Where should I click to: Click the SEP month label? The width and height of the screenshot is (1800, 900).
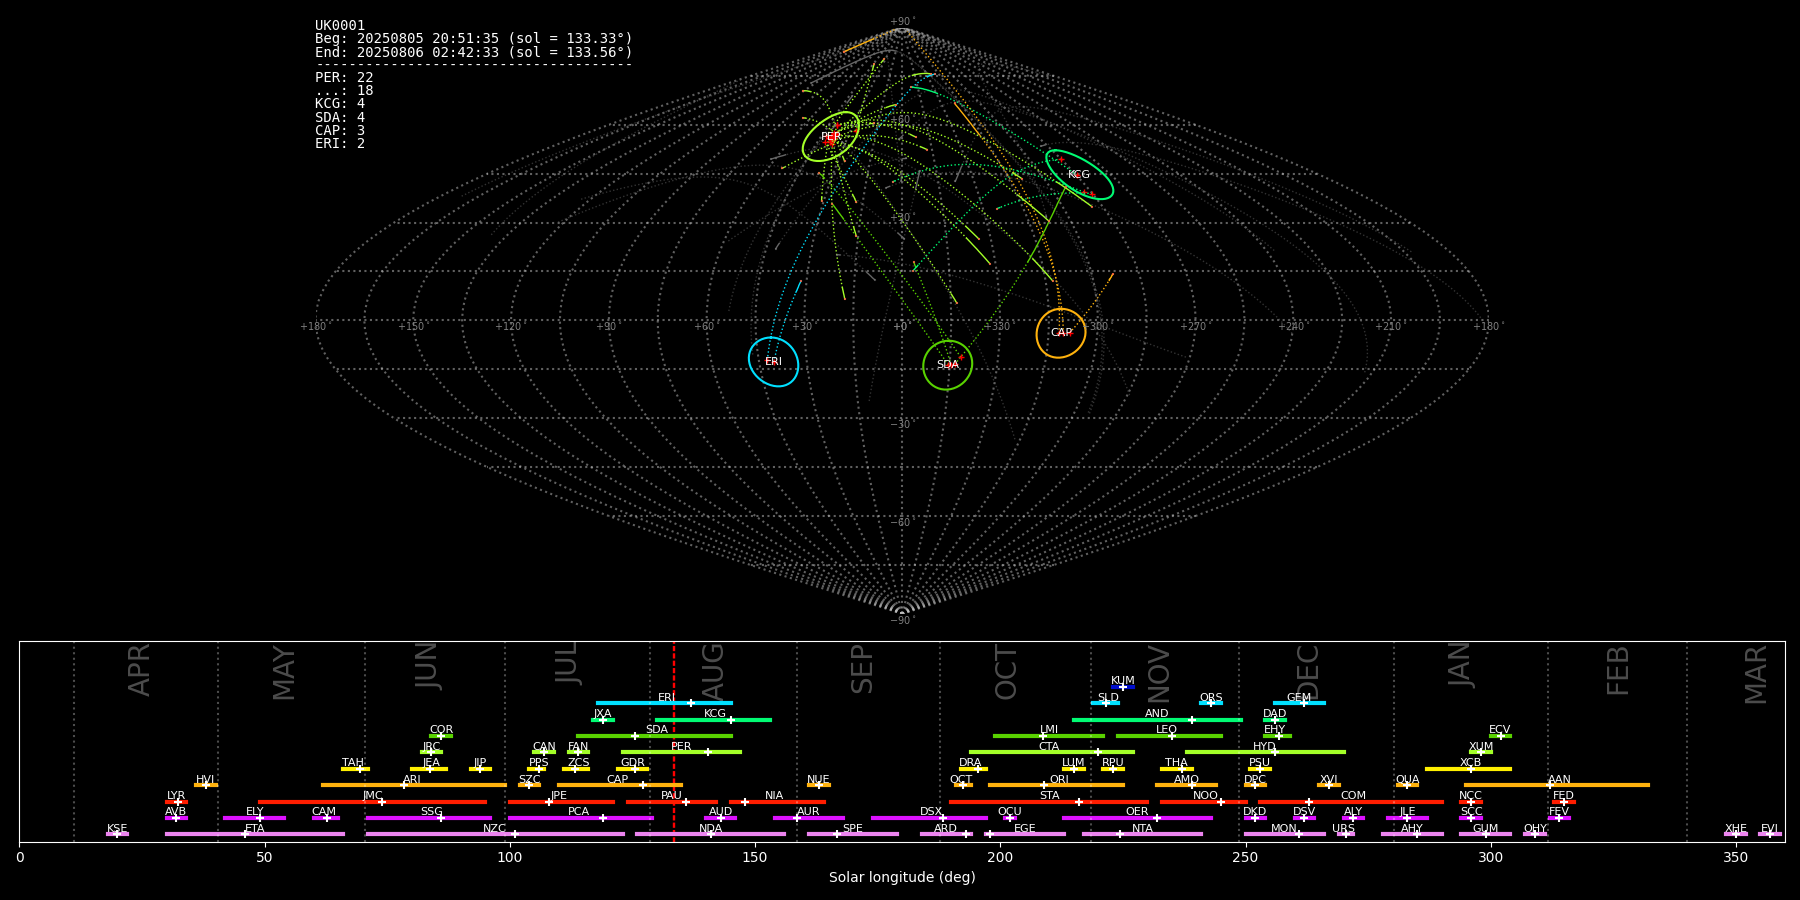(x=861, y=669)
